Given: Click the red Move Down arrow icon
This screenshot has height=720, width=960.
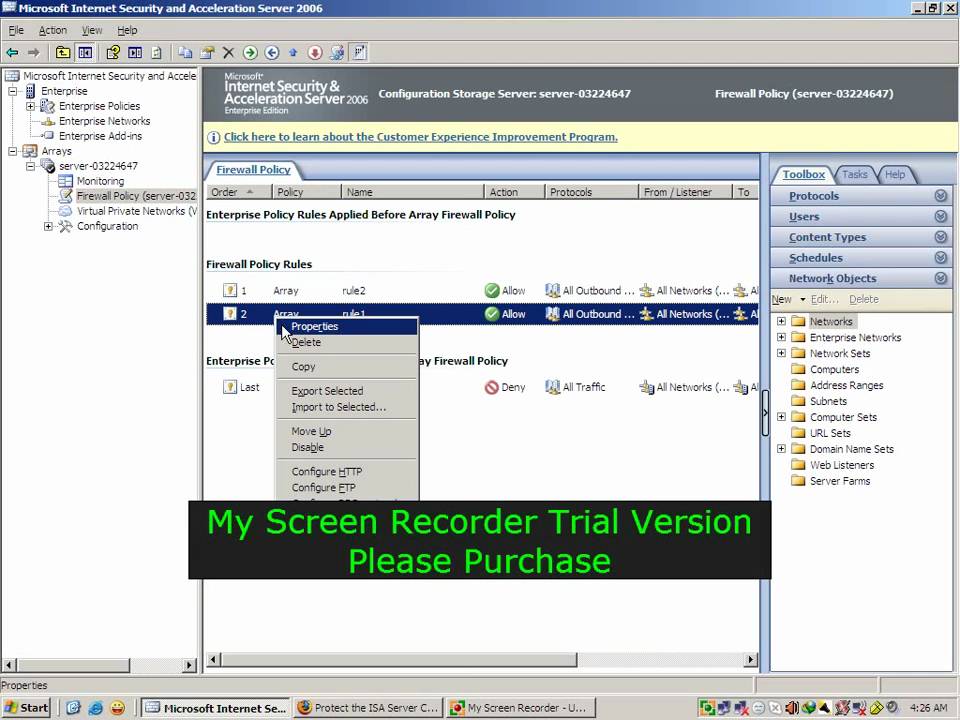Looking at the screenshot, I should (x=315, y=53).
